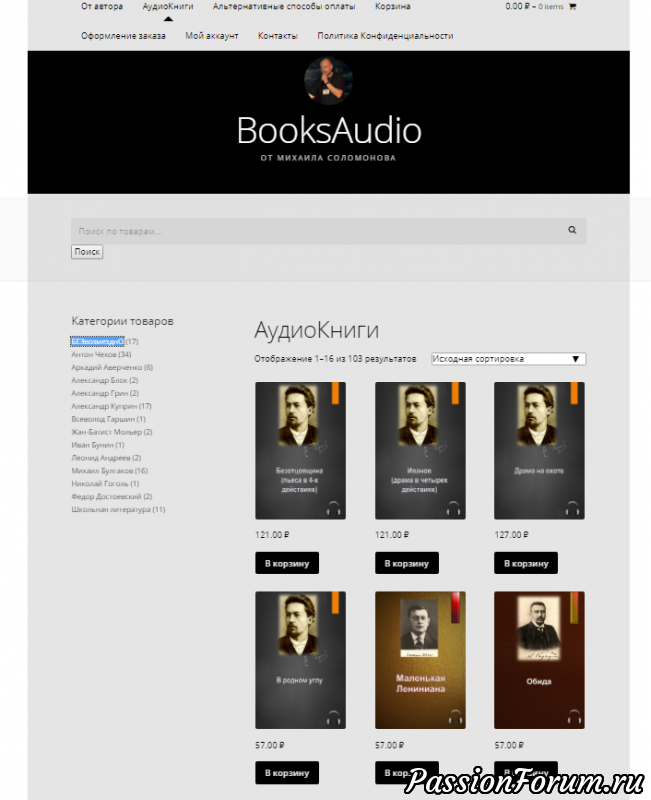The width and height of the screenshot is (651, 800).
Task: Click the search magnifier icon
Action: pos(572,230)
